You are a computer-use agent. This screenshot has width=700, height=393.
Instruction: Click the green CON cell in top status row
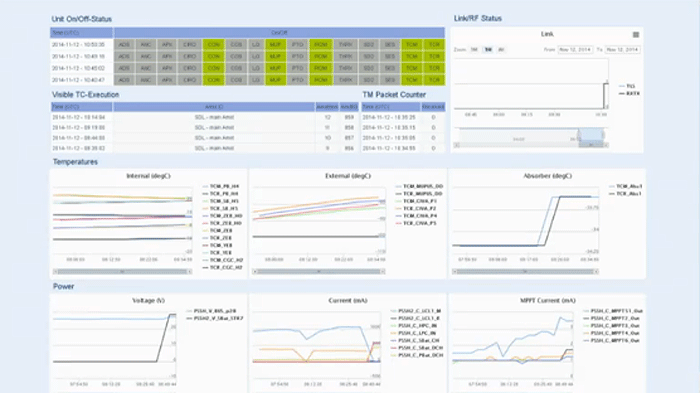214,45
